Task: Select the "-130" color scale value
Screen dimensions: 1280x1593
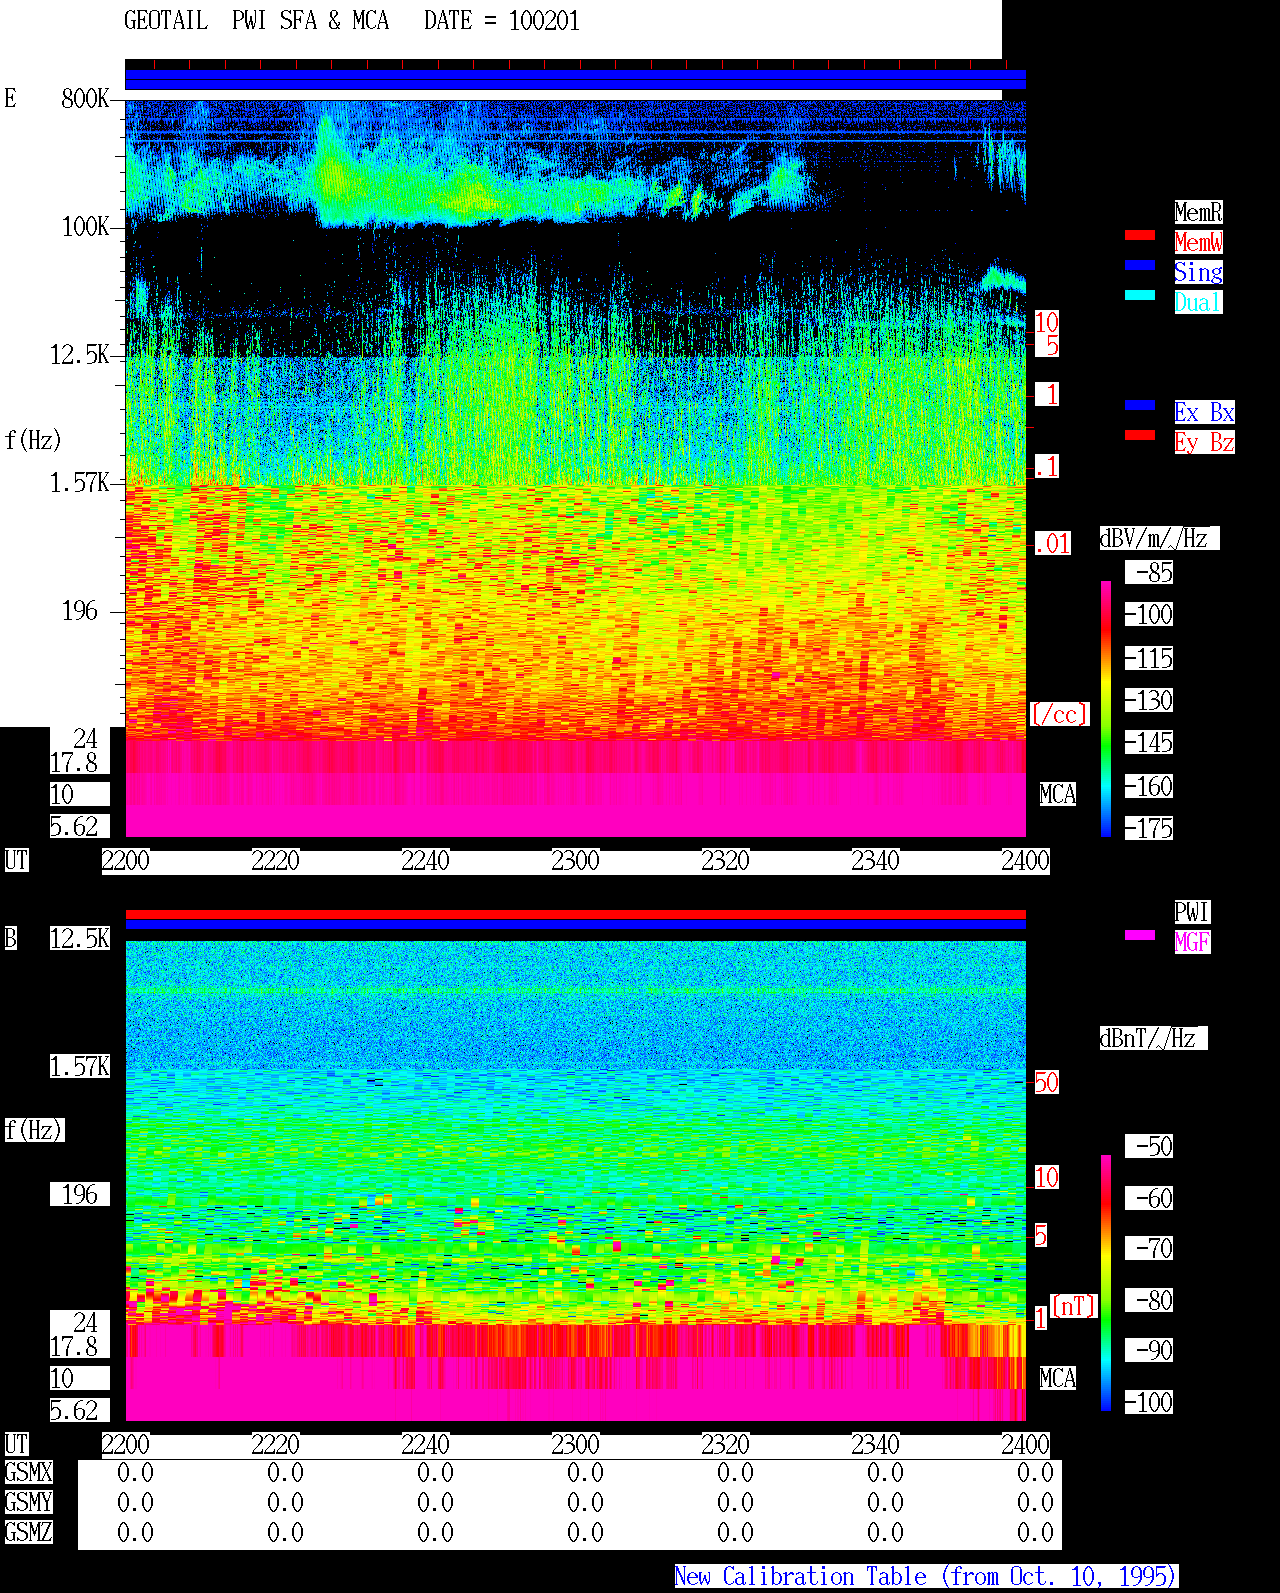Action: coord(1149,700)
